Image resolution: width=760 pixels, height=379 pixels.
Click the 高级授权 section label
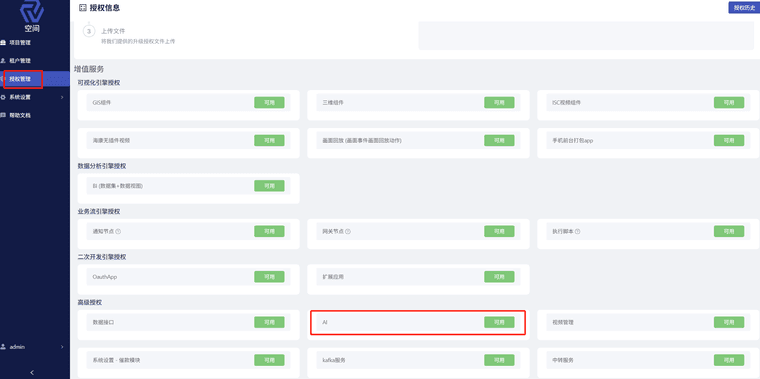(90, 302)
